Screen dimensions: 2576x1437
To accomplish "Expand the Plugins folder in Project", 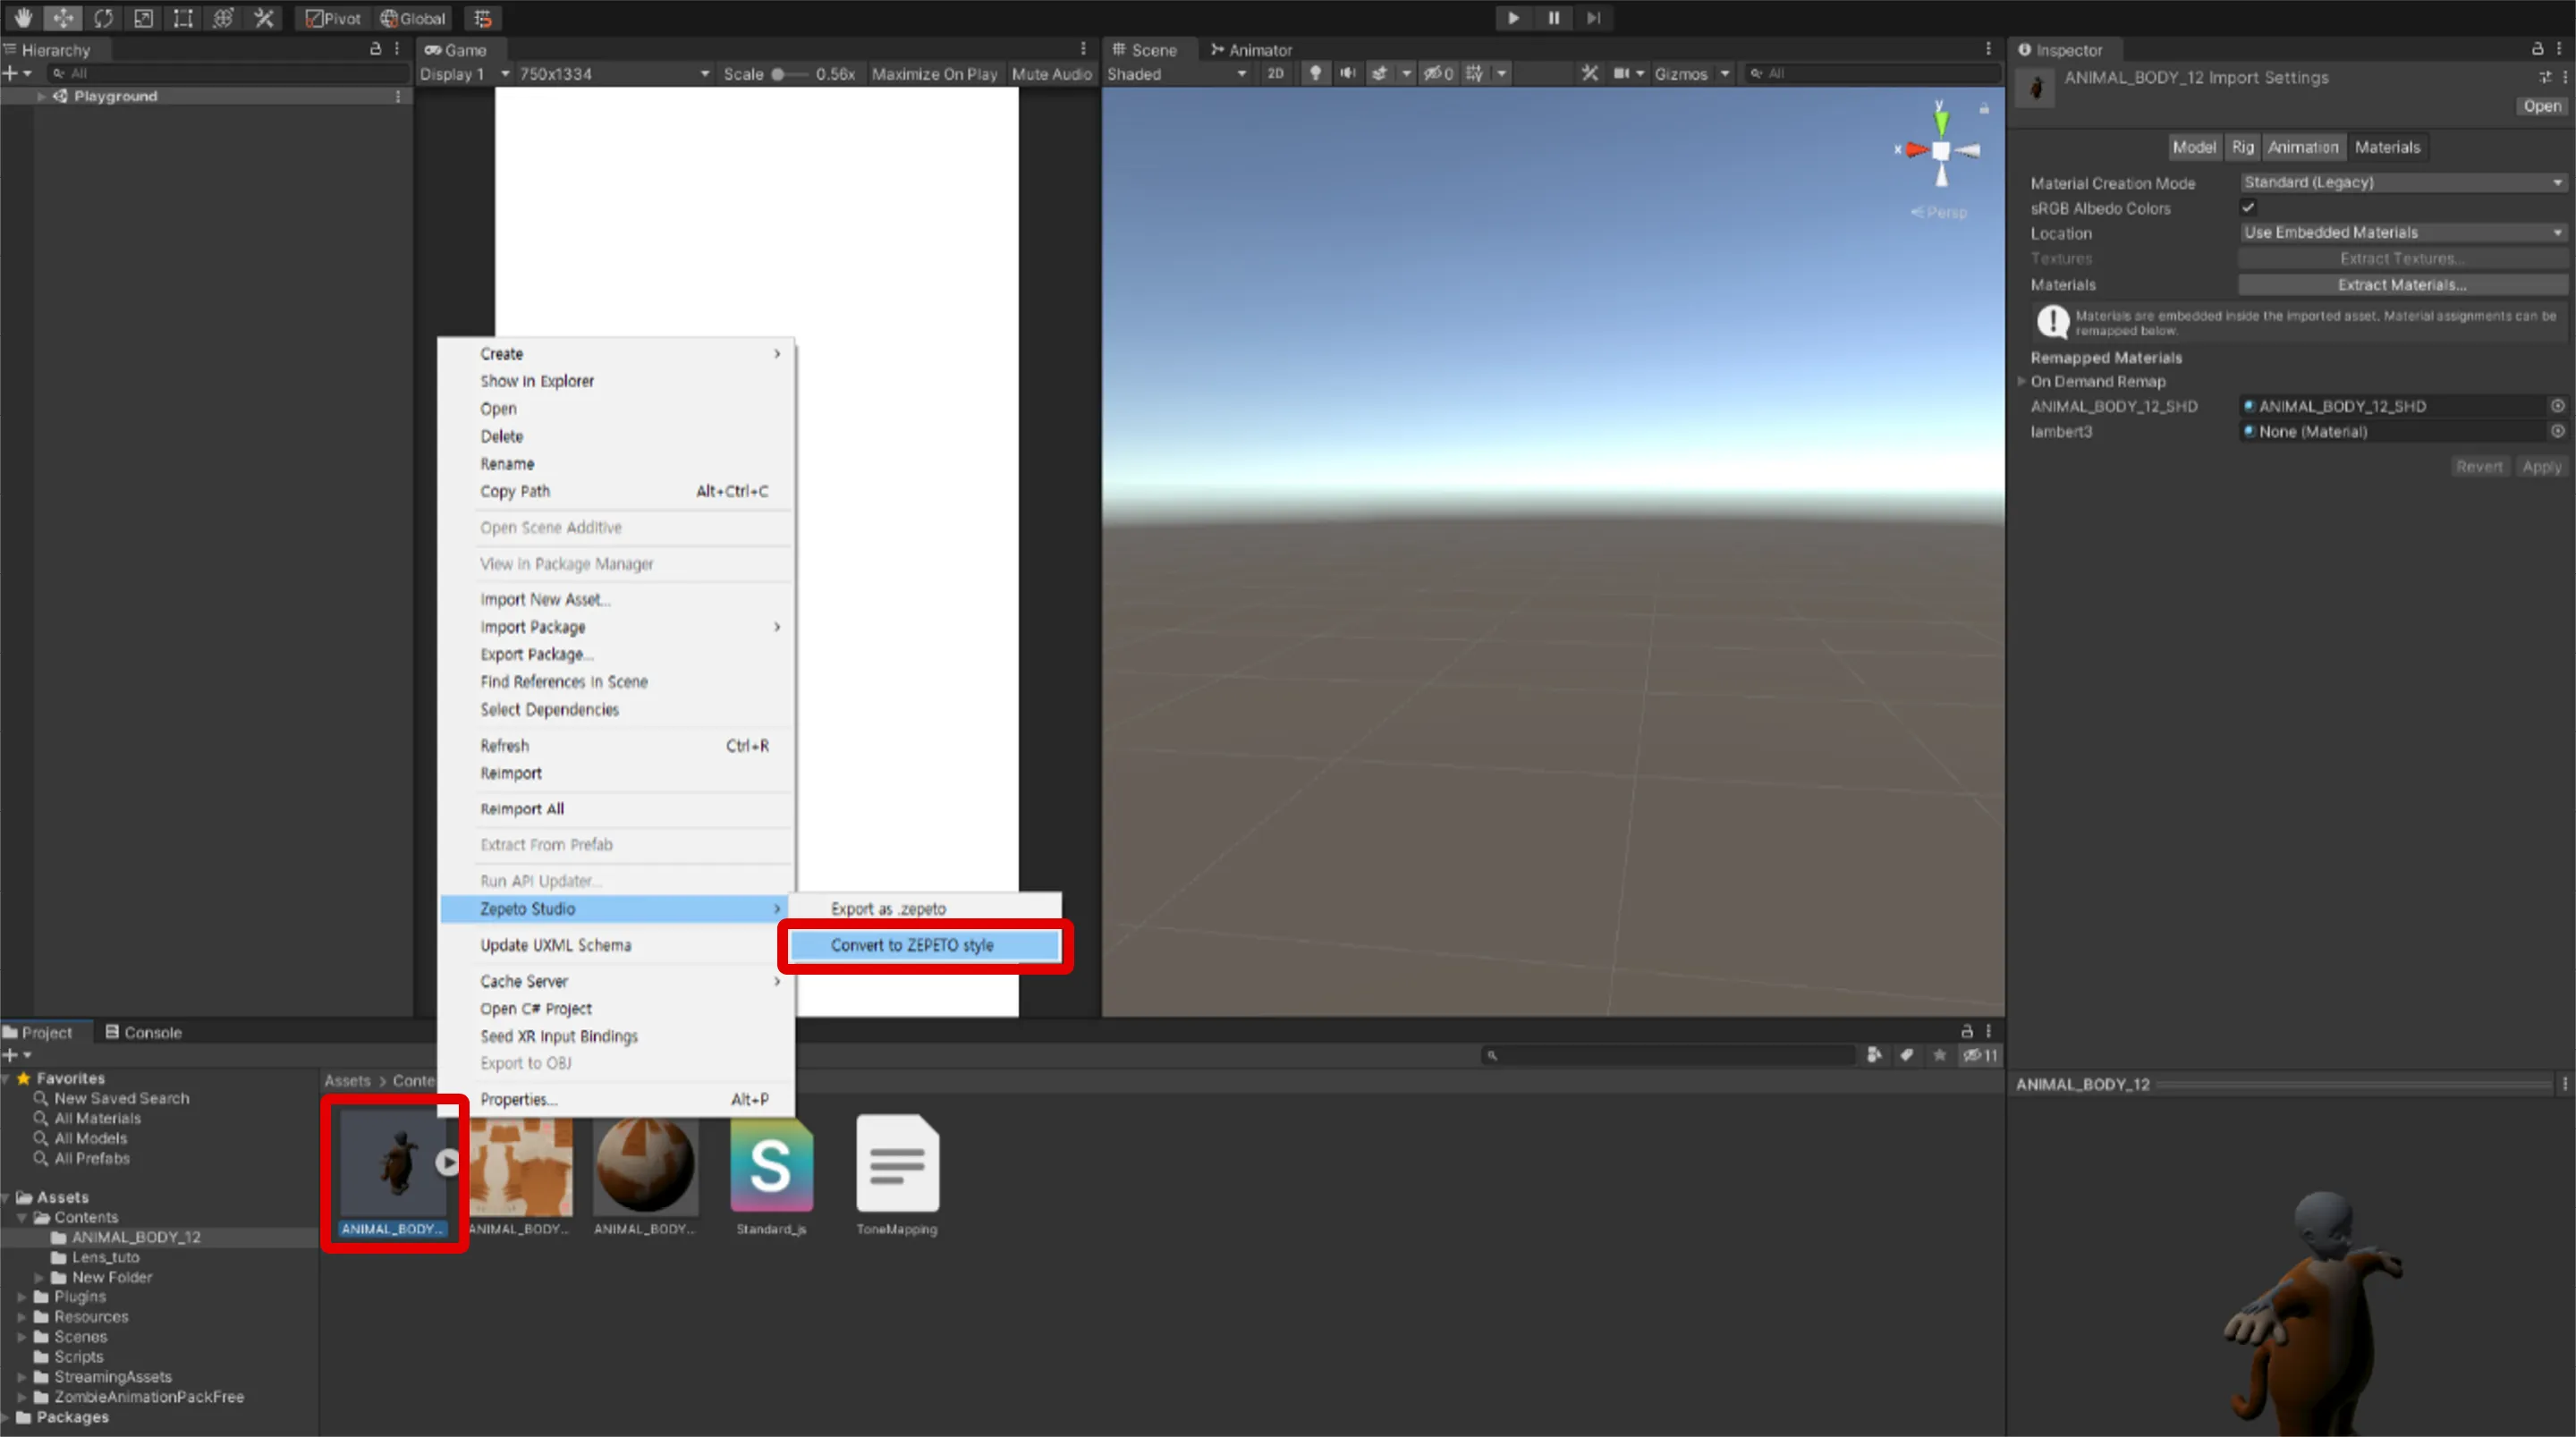I will (22, 1297).
